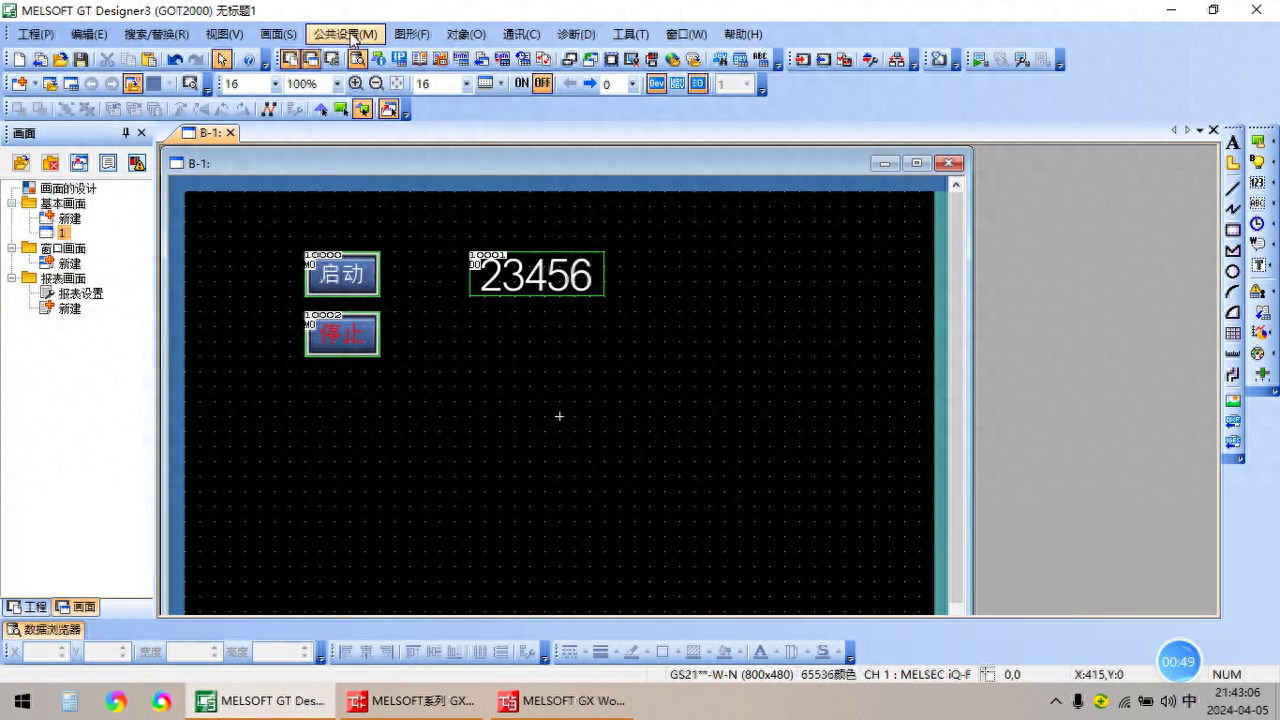Start the simulator from toolbar
This screenshot has width=1280, height=720.
click(979, 60)
